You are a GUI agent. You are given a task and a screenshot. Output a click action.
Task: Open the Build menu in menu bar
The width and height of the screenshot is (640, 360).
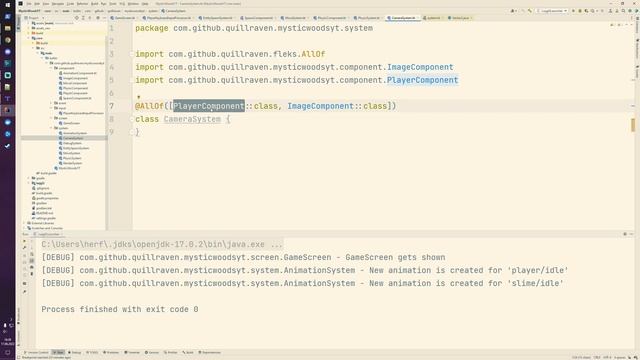94,4
